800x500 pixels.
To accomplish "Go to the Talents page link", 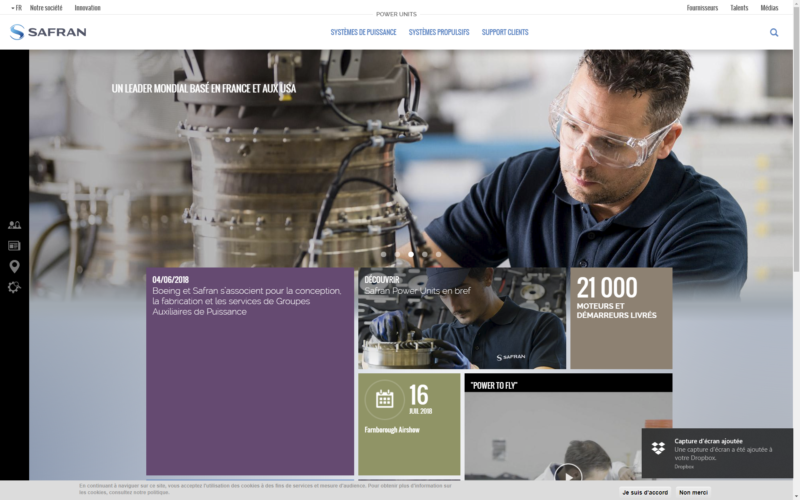I will point(739,7).
